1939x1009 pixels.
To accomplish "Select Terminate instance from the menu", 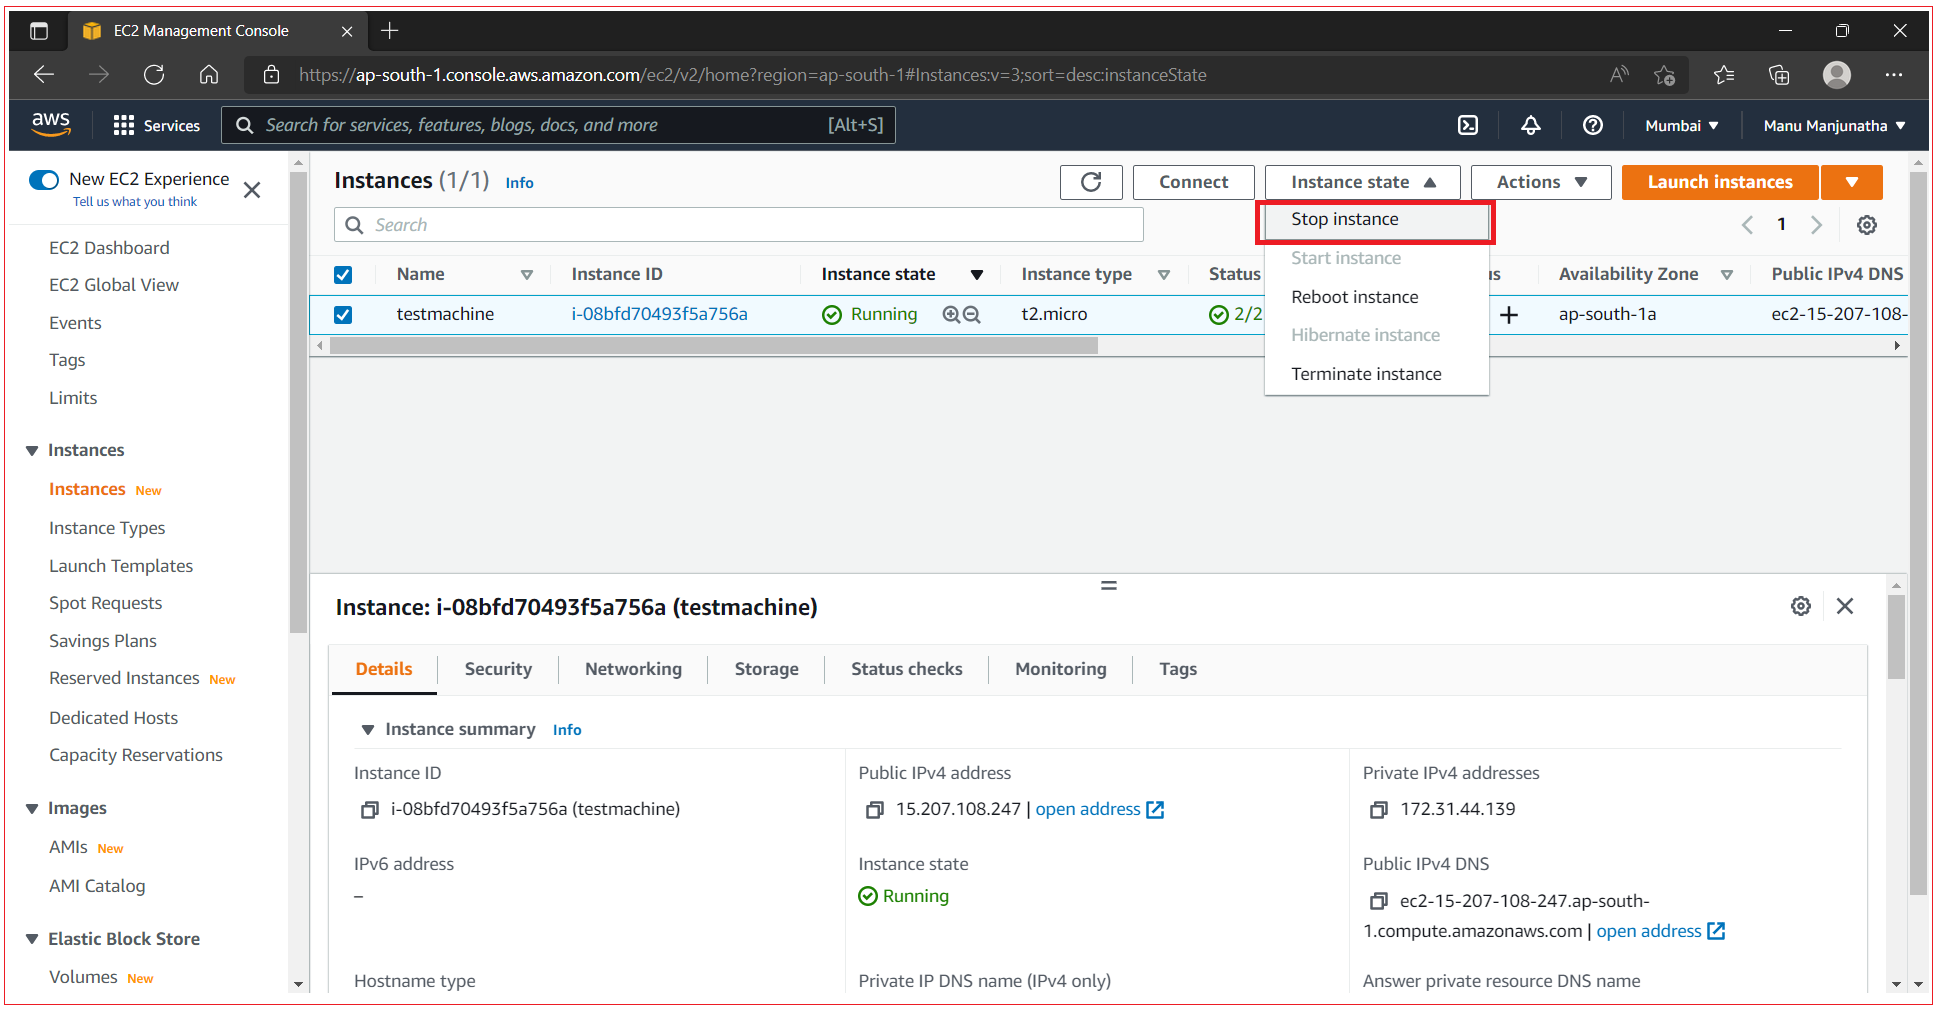I will coord(1376,374).
